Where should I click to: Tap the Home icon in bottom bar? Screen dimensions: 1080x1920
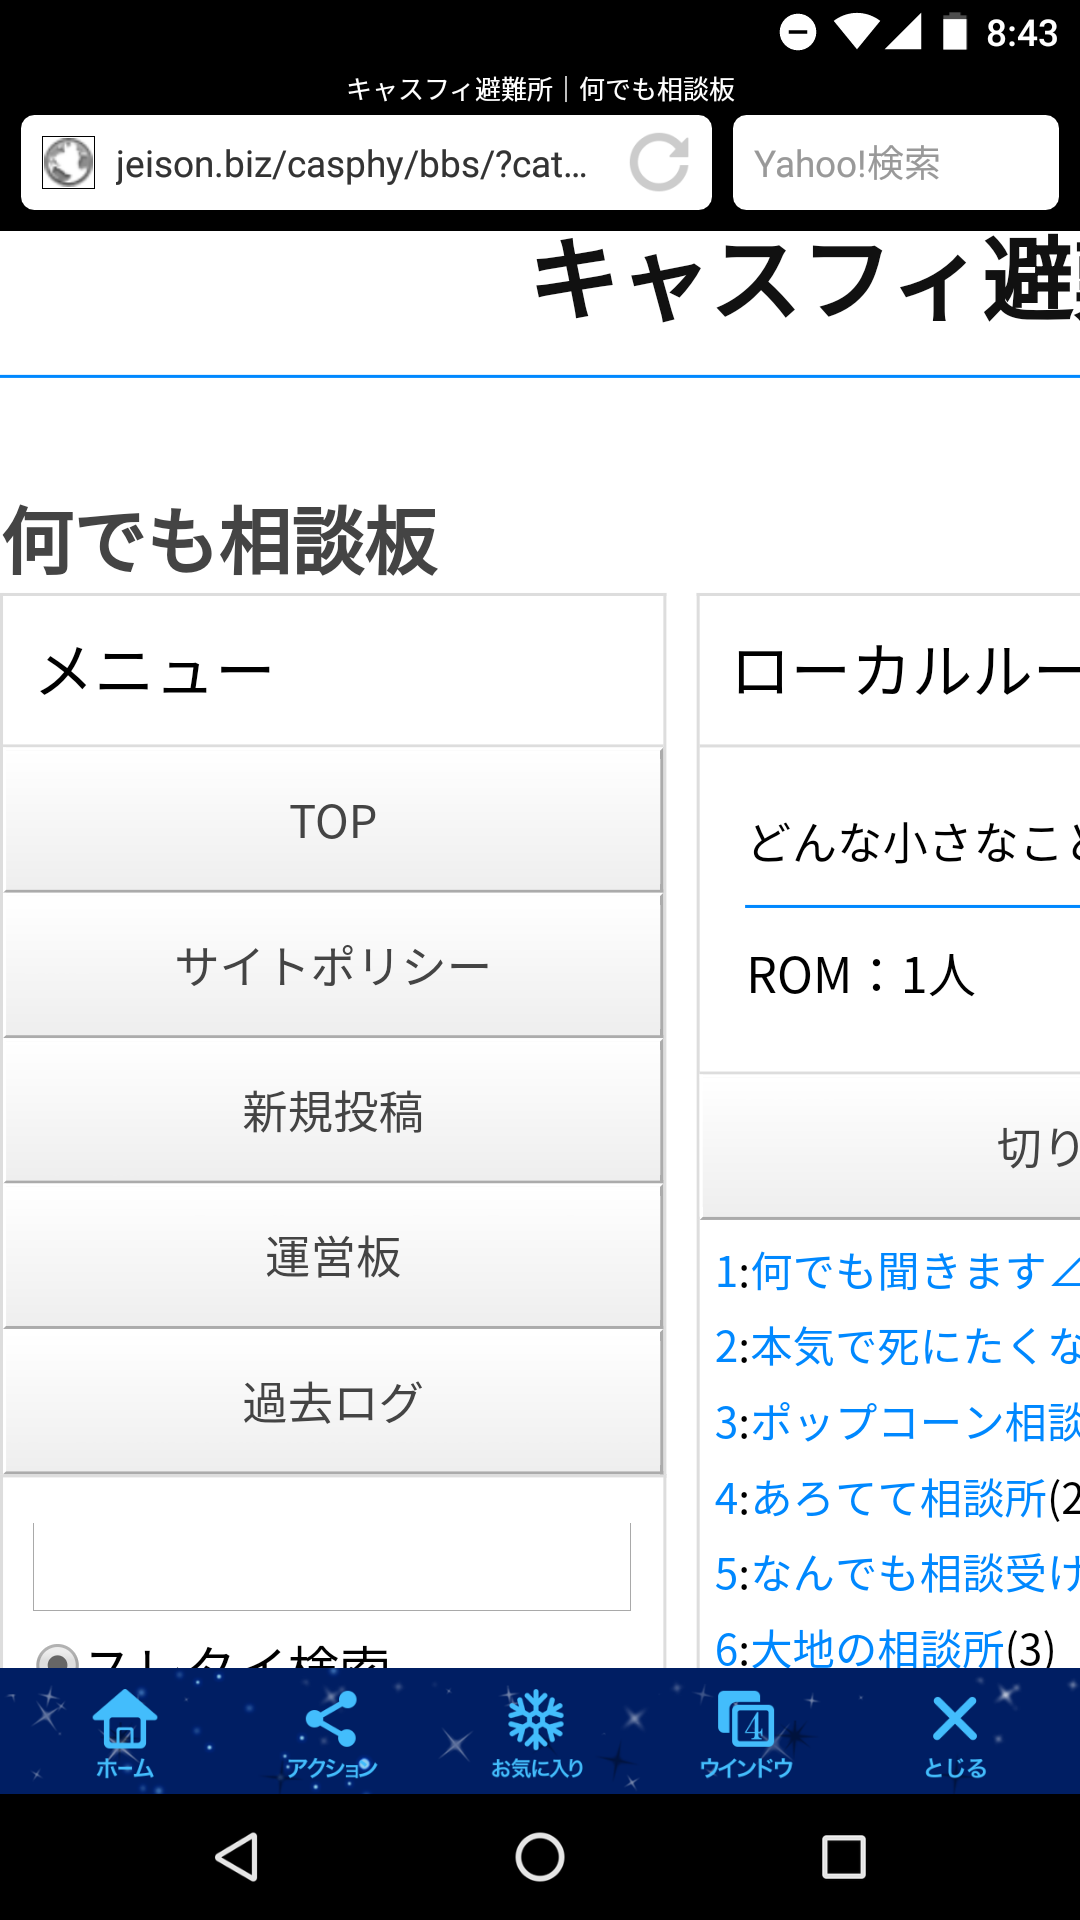tap(125, 1732)
